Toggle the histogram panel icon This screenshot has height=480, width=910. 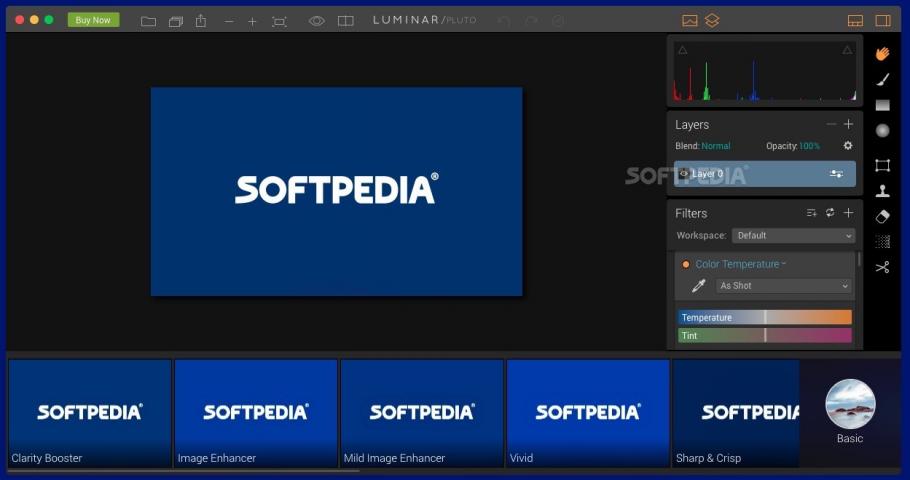(689, 21)
